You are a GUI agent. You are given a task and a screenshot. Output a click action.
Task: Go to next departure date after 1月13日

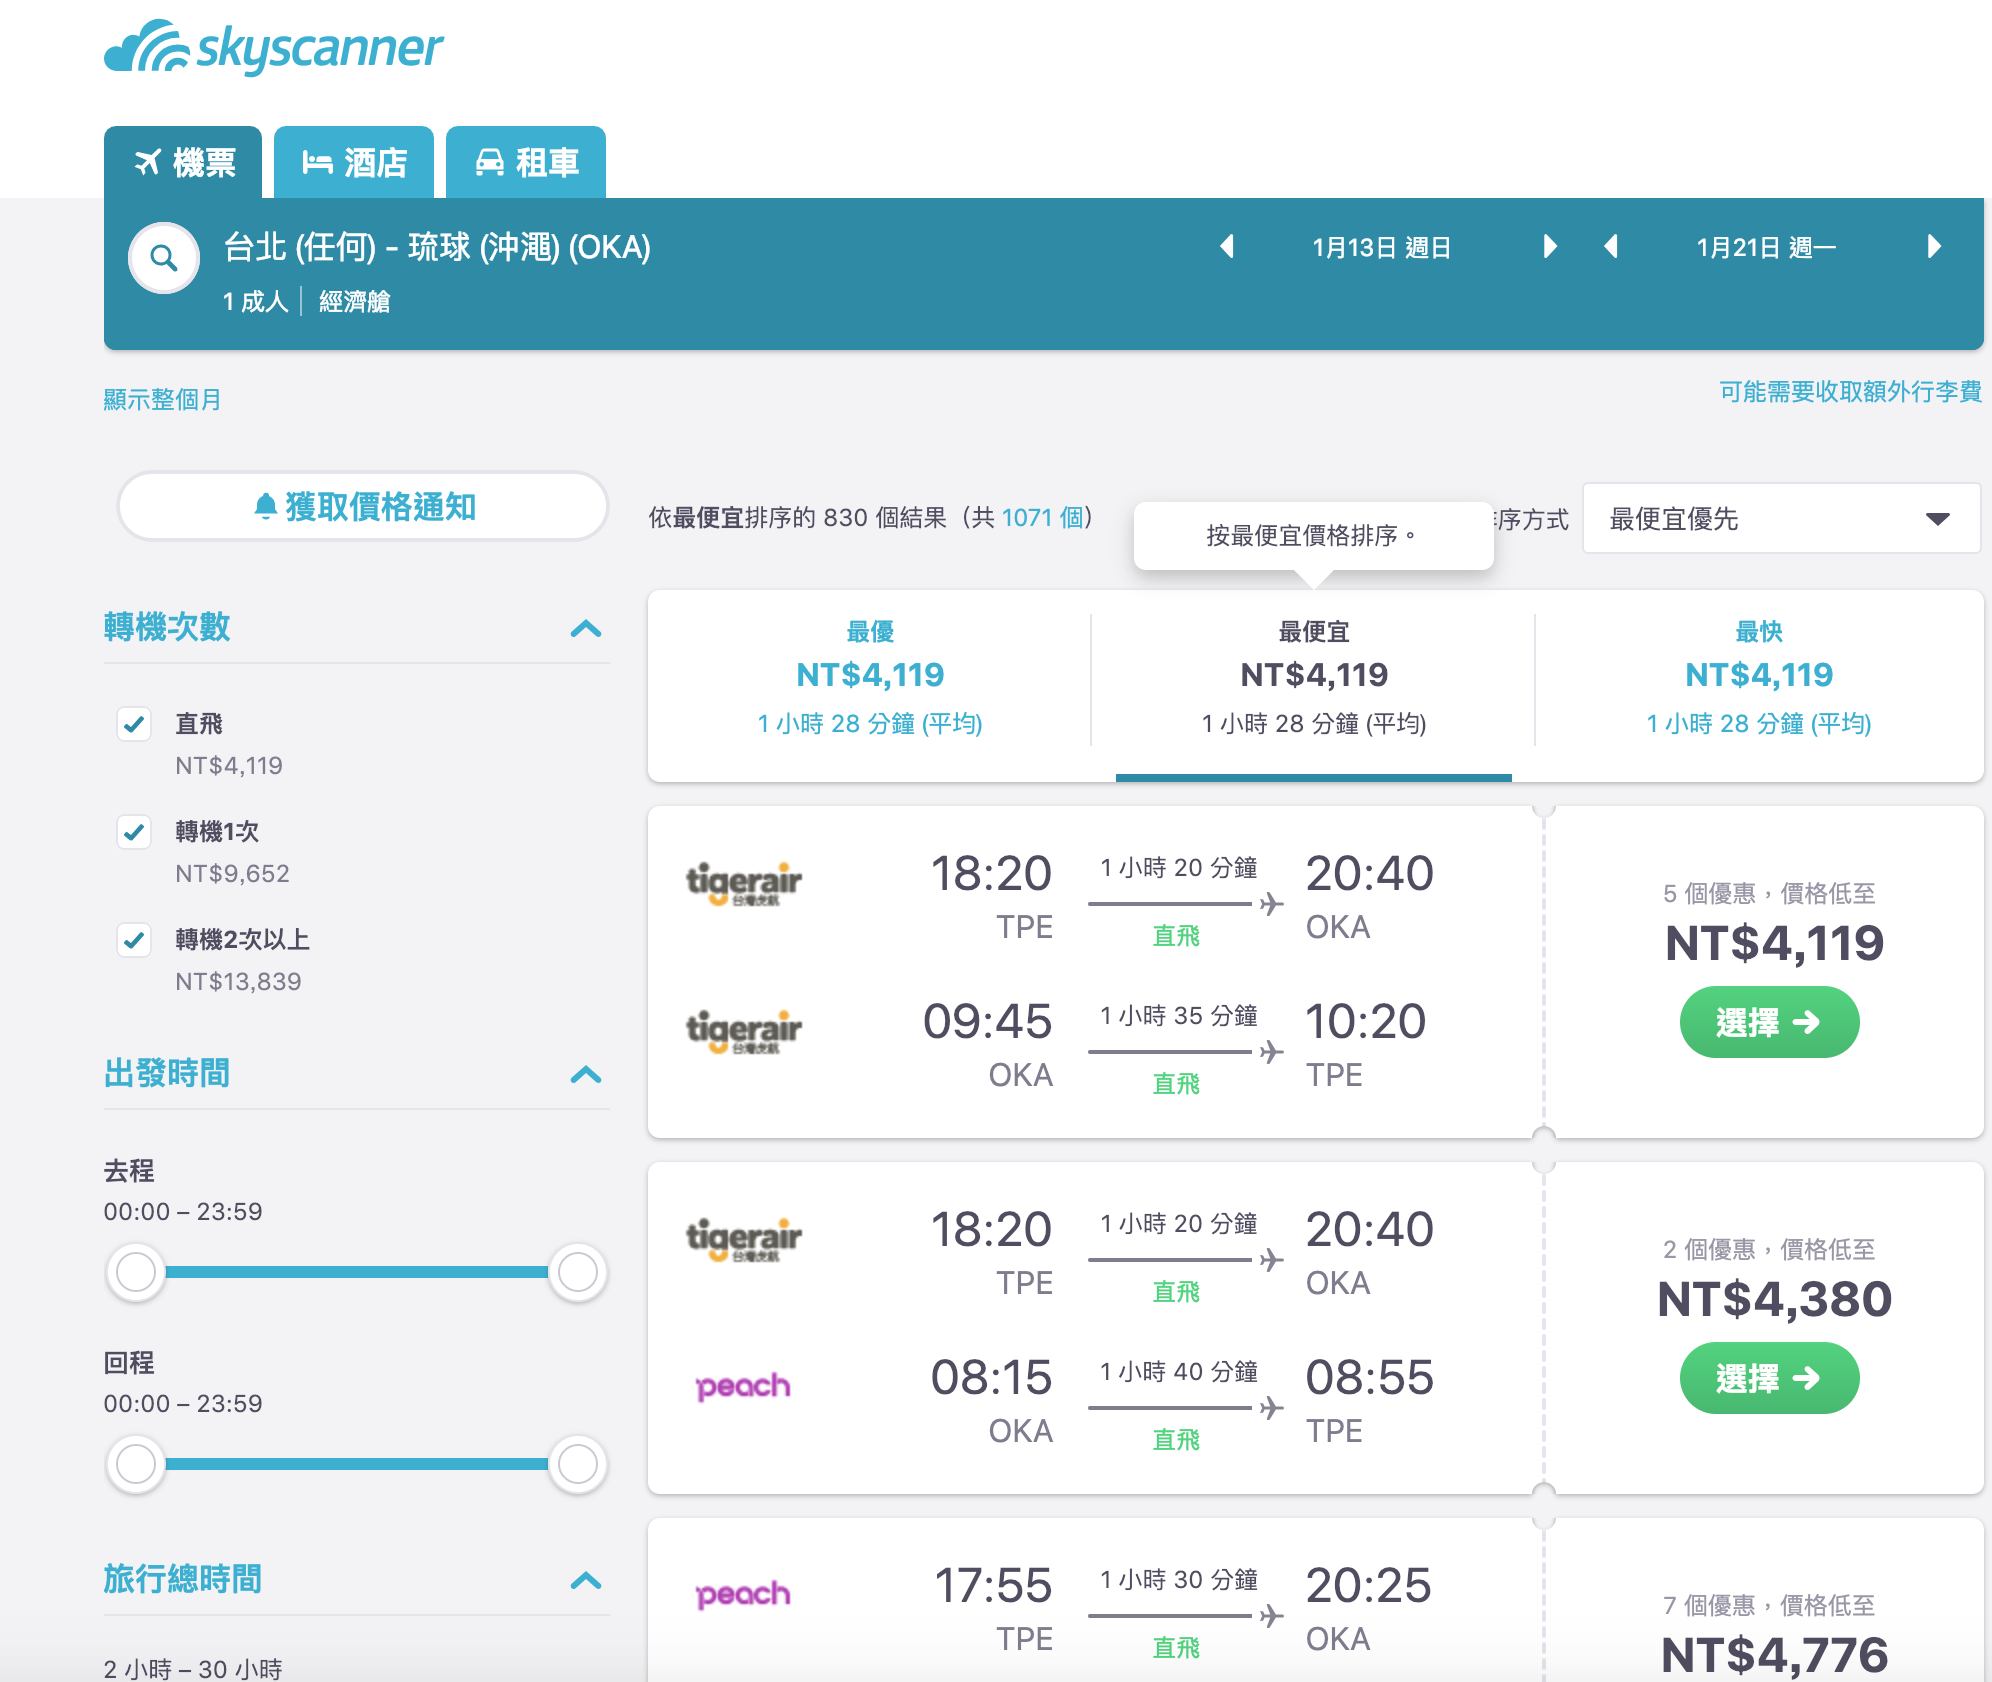point(1550,247)
